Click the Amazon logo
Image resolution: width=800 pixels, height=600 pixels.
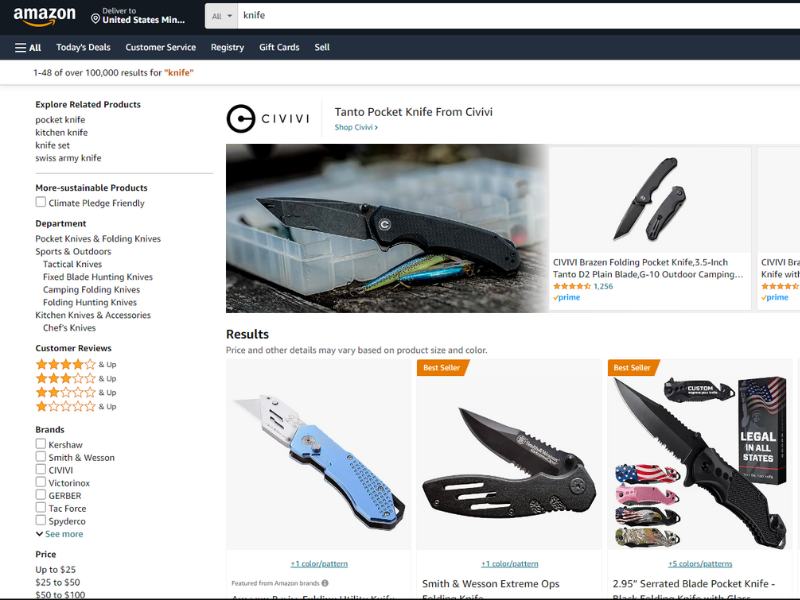pos(44,16)
